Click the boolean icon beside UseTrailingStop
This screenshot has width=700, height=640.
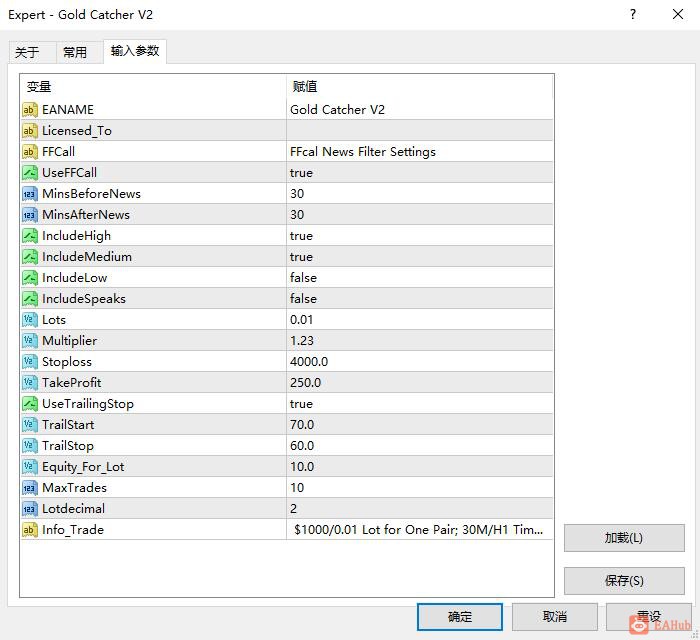tap(29, 403)
